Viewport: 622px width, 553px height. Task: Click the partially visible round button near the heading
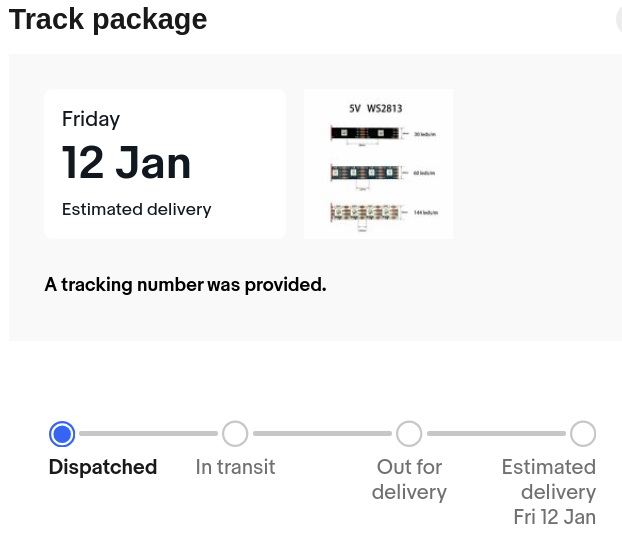(619, 19)
